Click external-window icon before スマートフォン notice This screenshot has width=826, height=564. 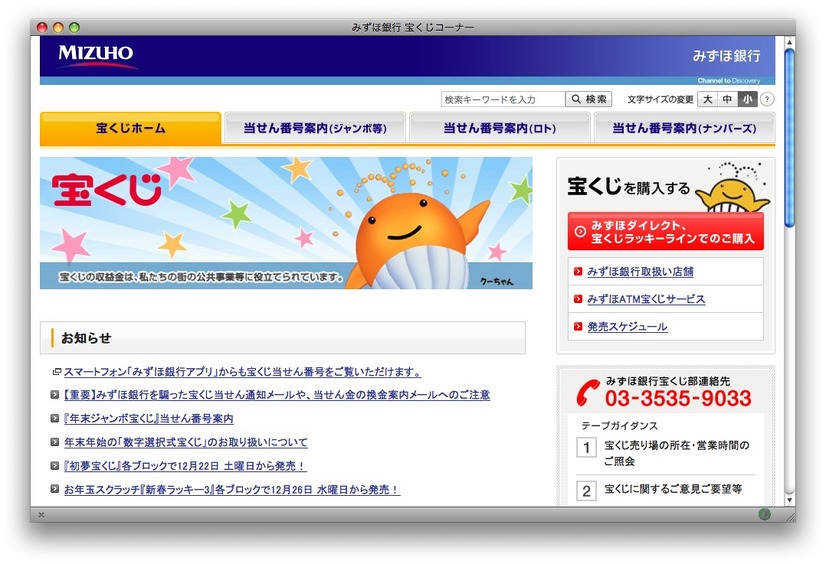point(56,372)
